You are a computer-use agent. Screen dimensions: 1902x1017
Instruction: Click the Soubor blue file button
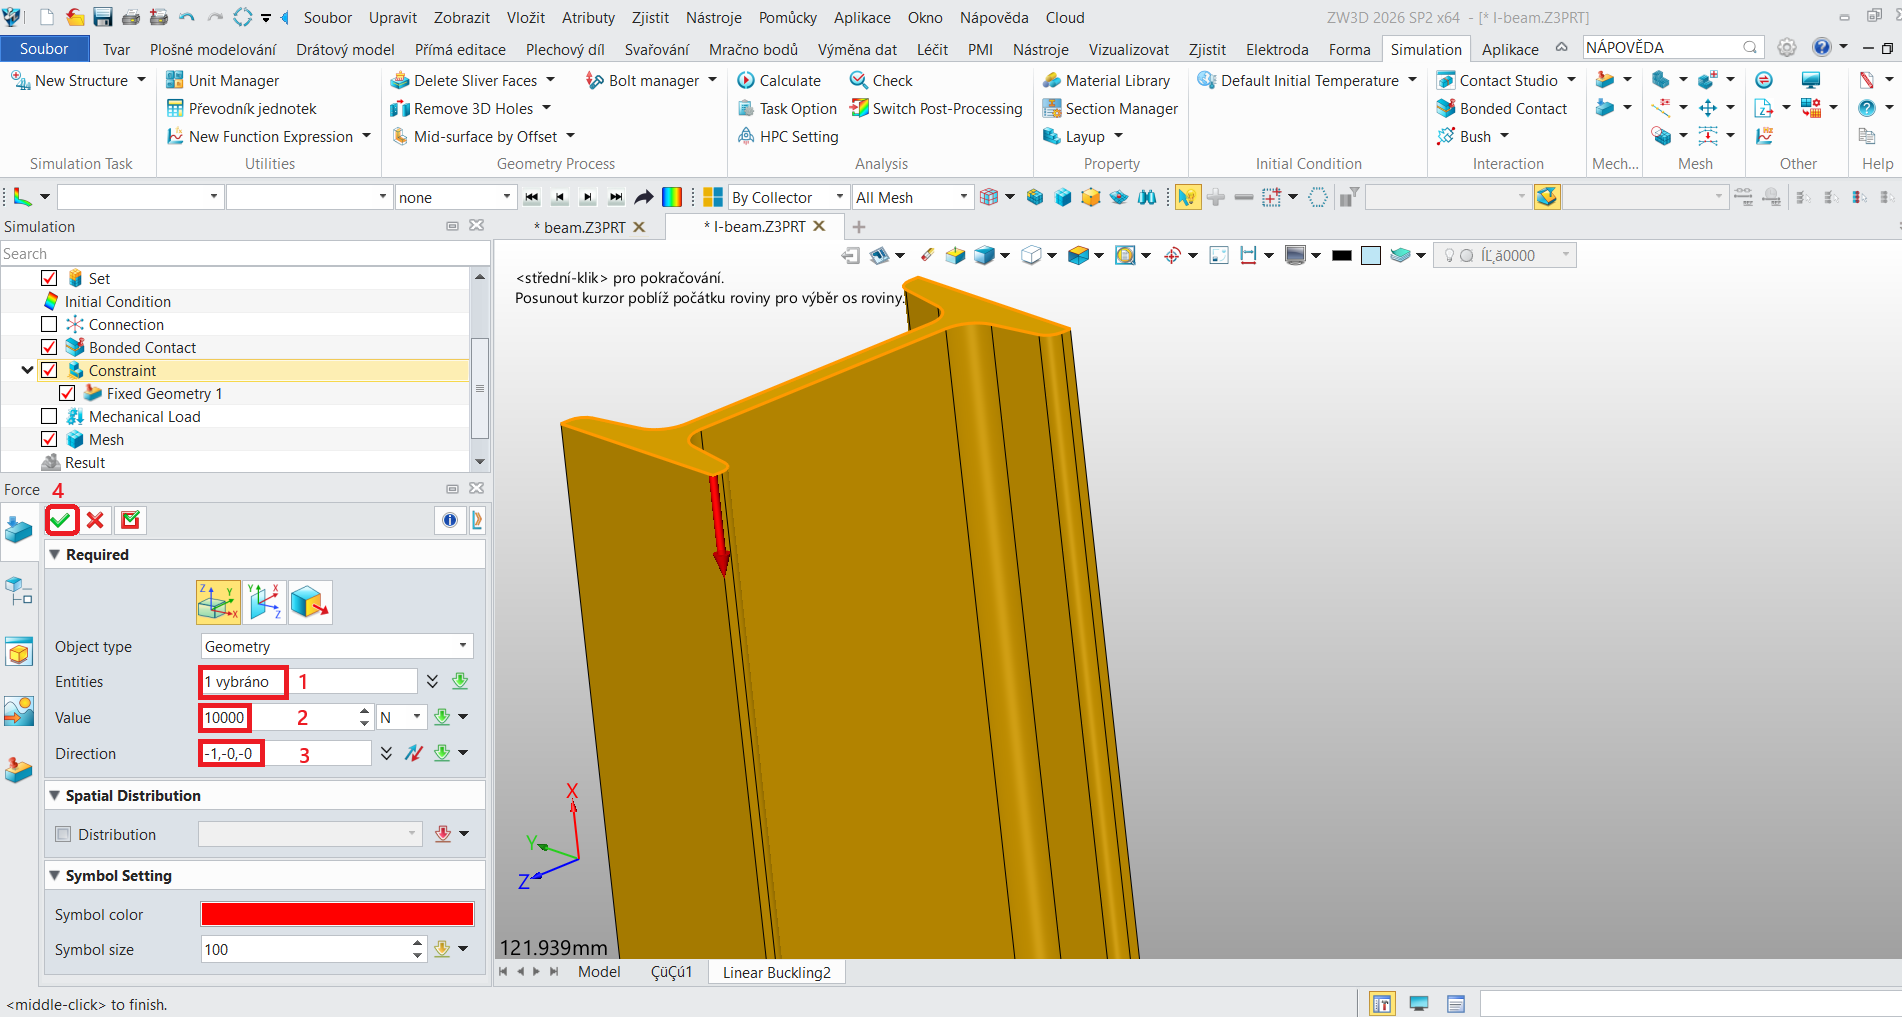[44, 49]
